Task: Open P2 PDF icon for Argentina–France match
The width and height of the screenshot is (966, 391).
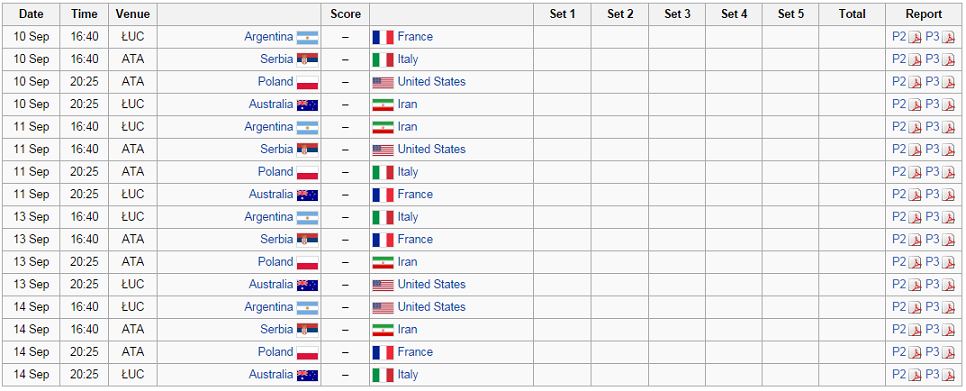Action: (x=915, y=37)
